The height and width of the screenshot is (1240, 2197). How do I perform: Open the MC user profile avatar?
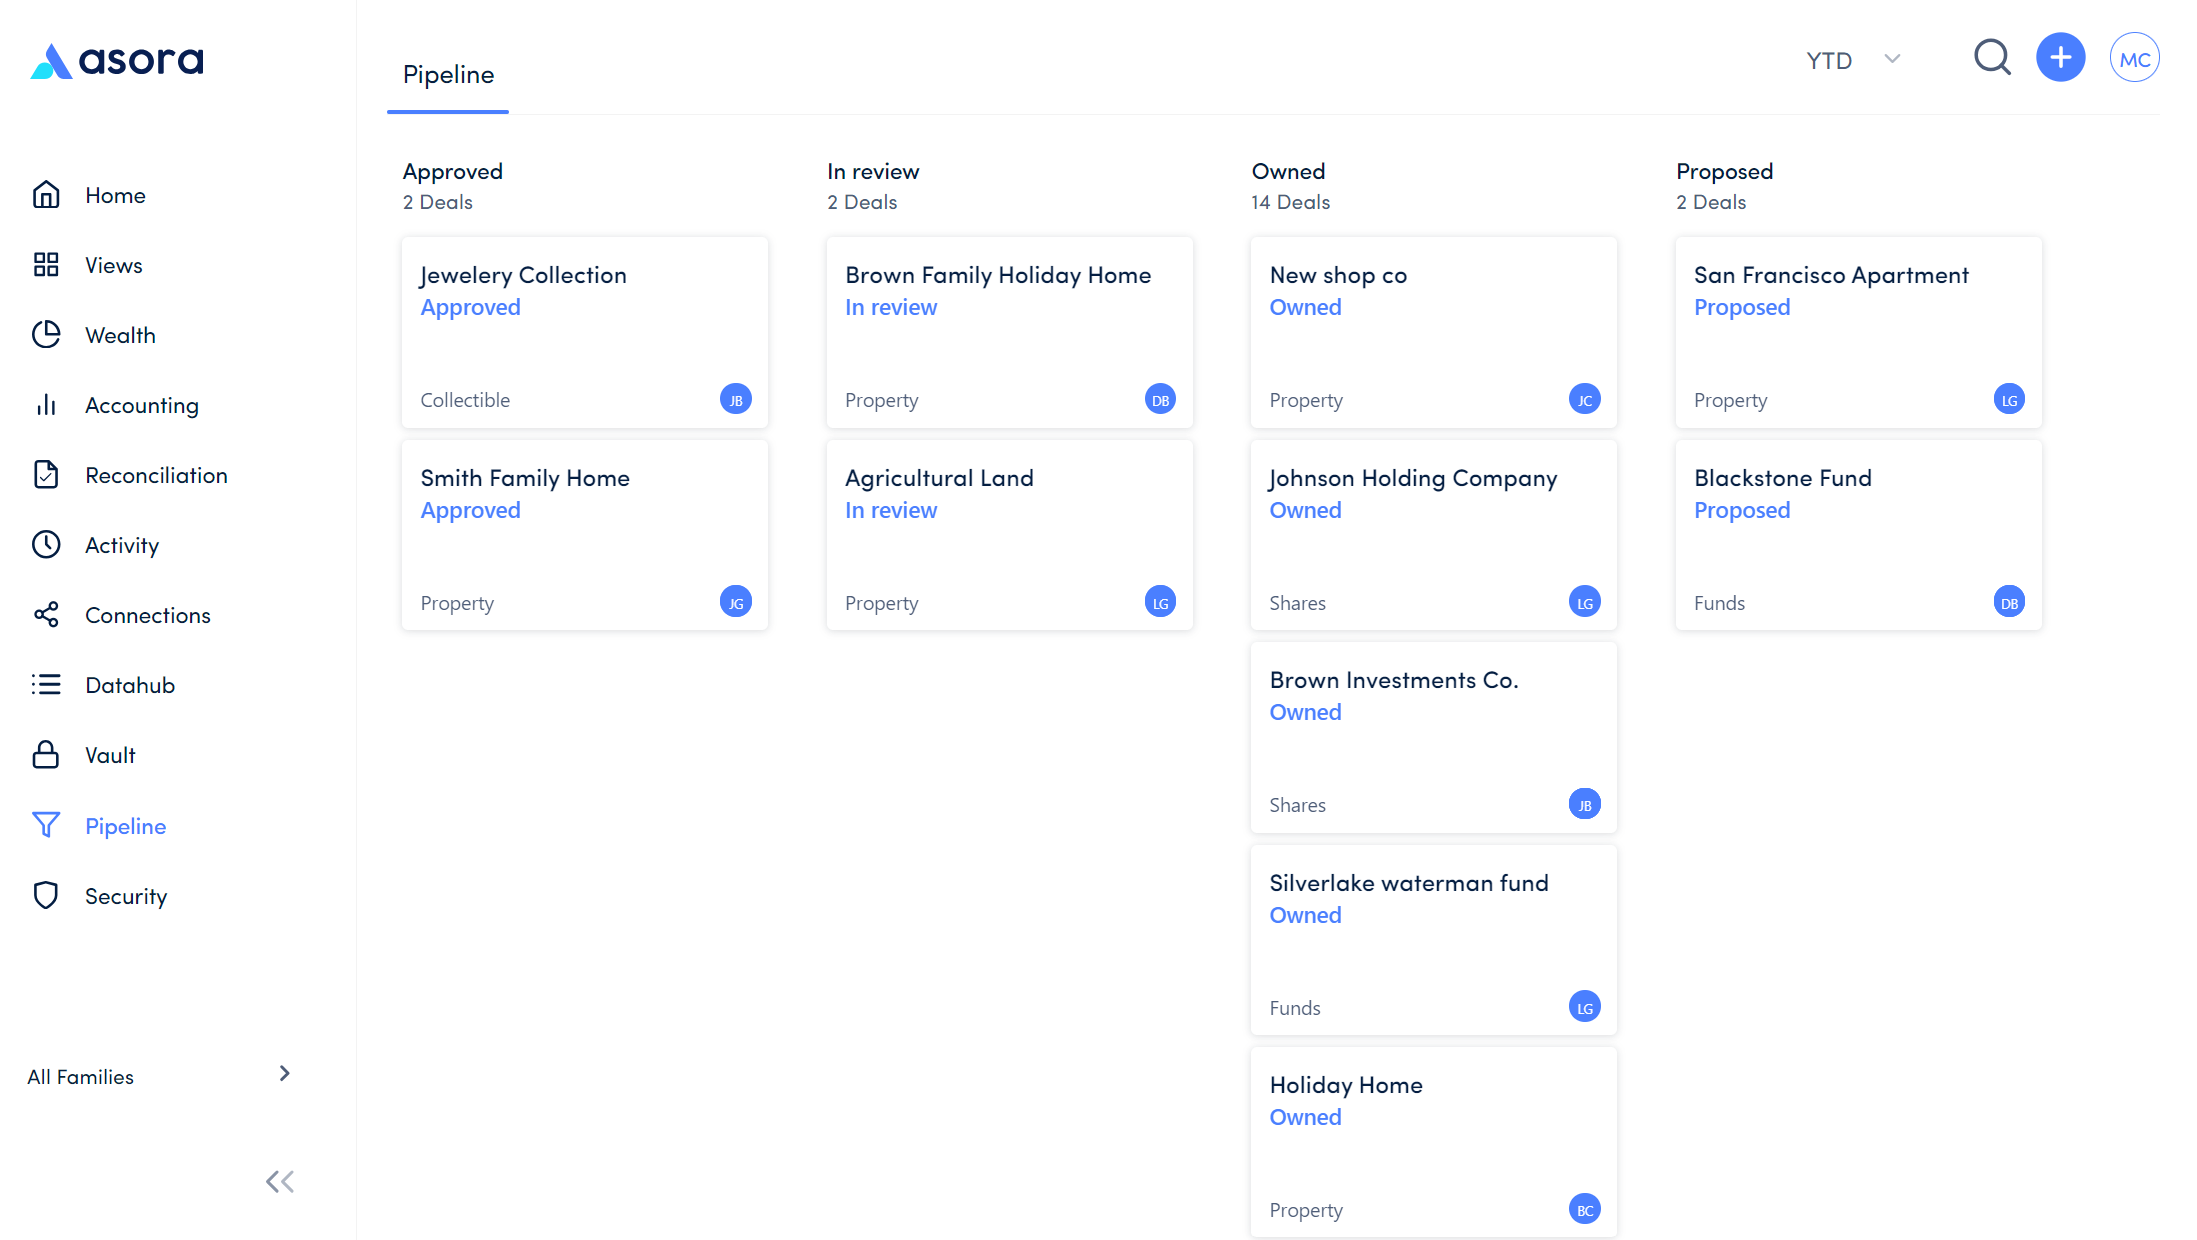(x=2134, y=59)
